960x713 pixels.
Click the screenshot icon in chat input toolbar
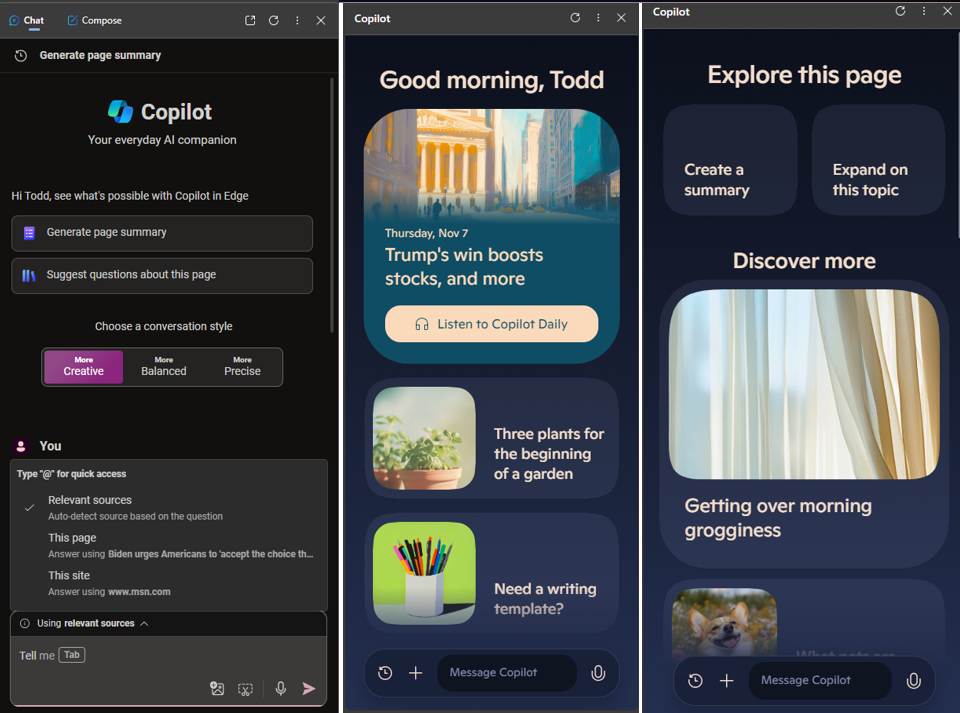[x=245, y=688]
